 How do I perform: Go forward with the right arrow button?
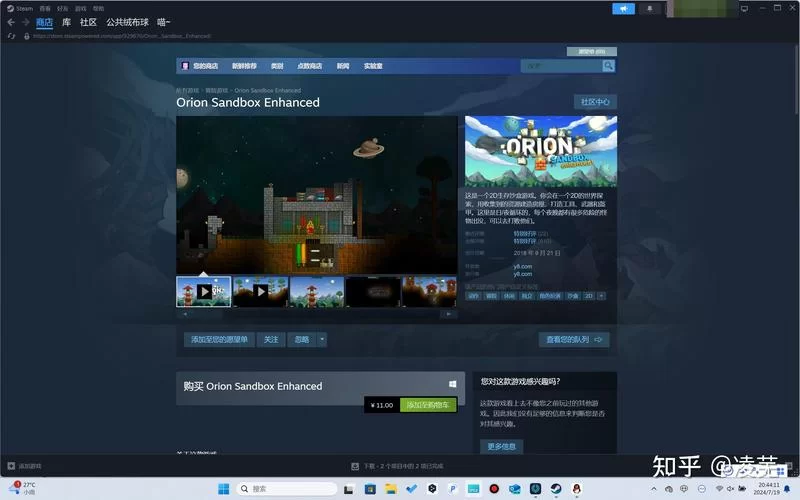(x=25, y=22)
